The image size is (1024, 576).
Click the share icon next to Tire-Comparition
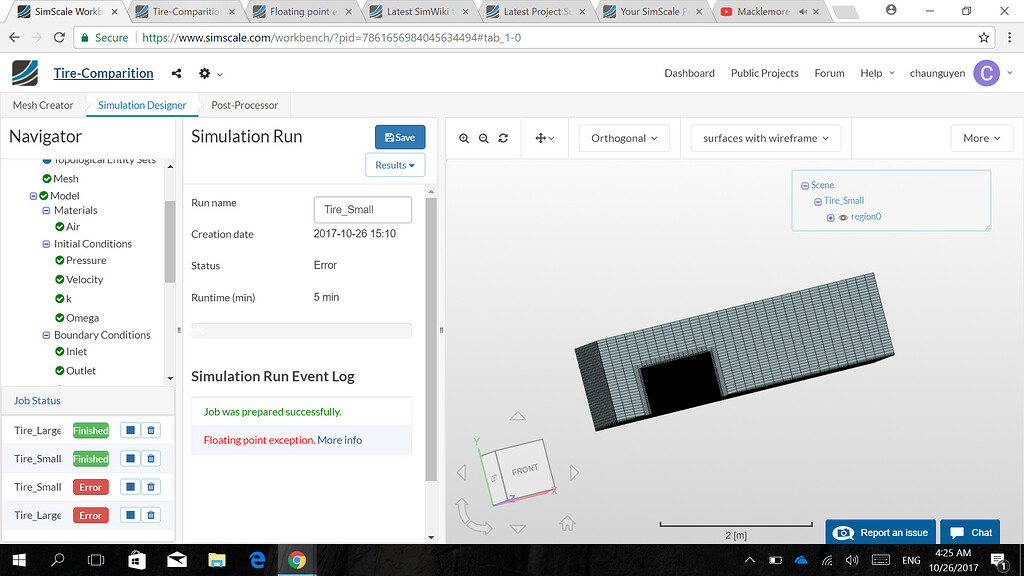point(176,73)
